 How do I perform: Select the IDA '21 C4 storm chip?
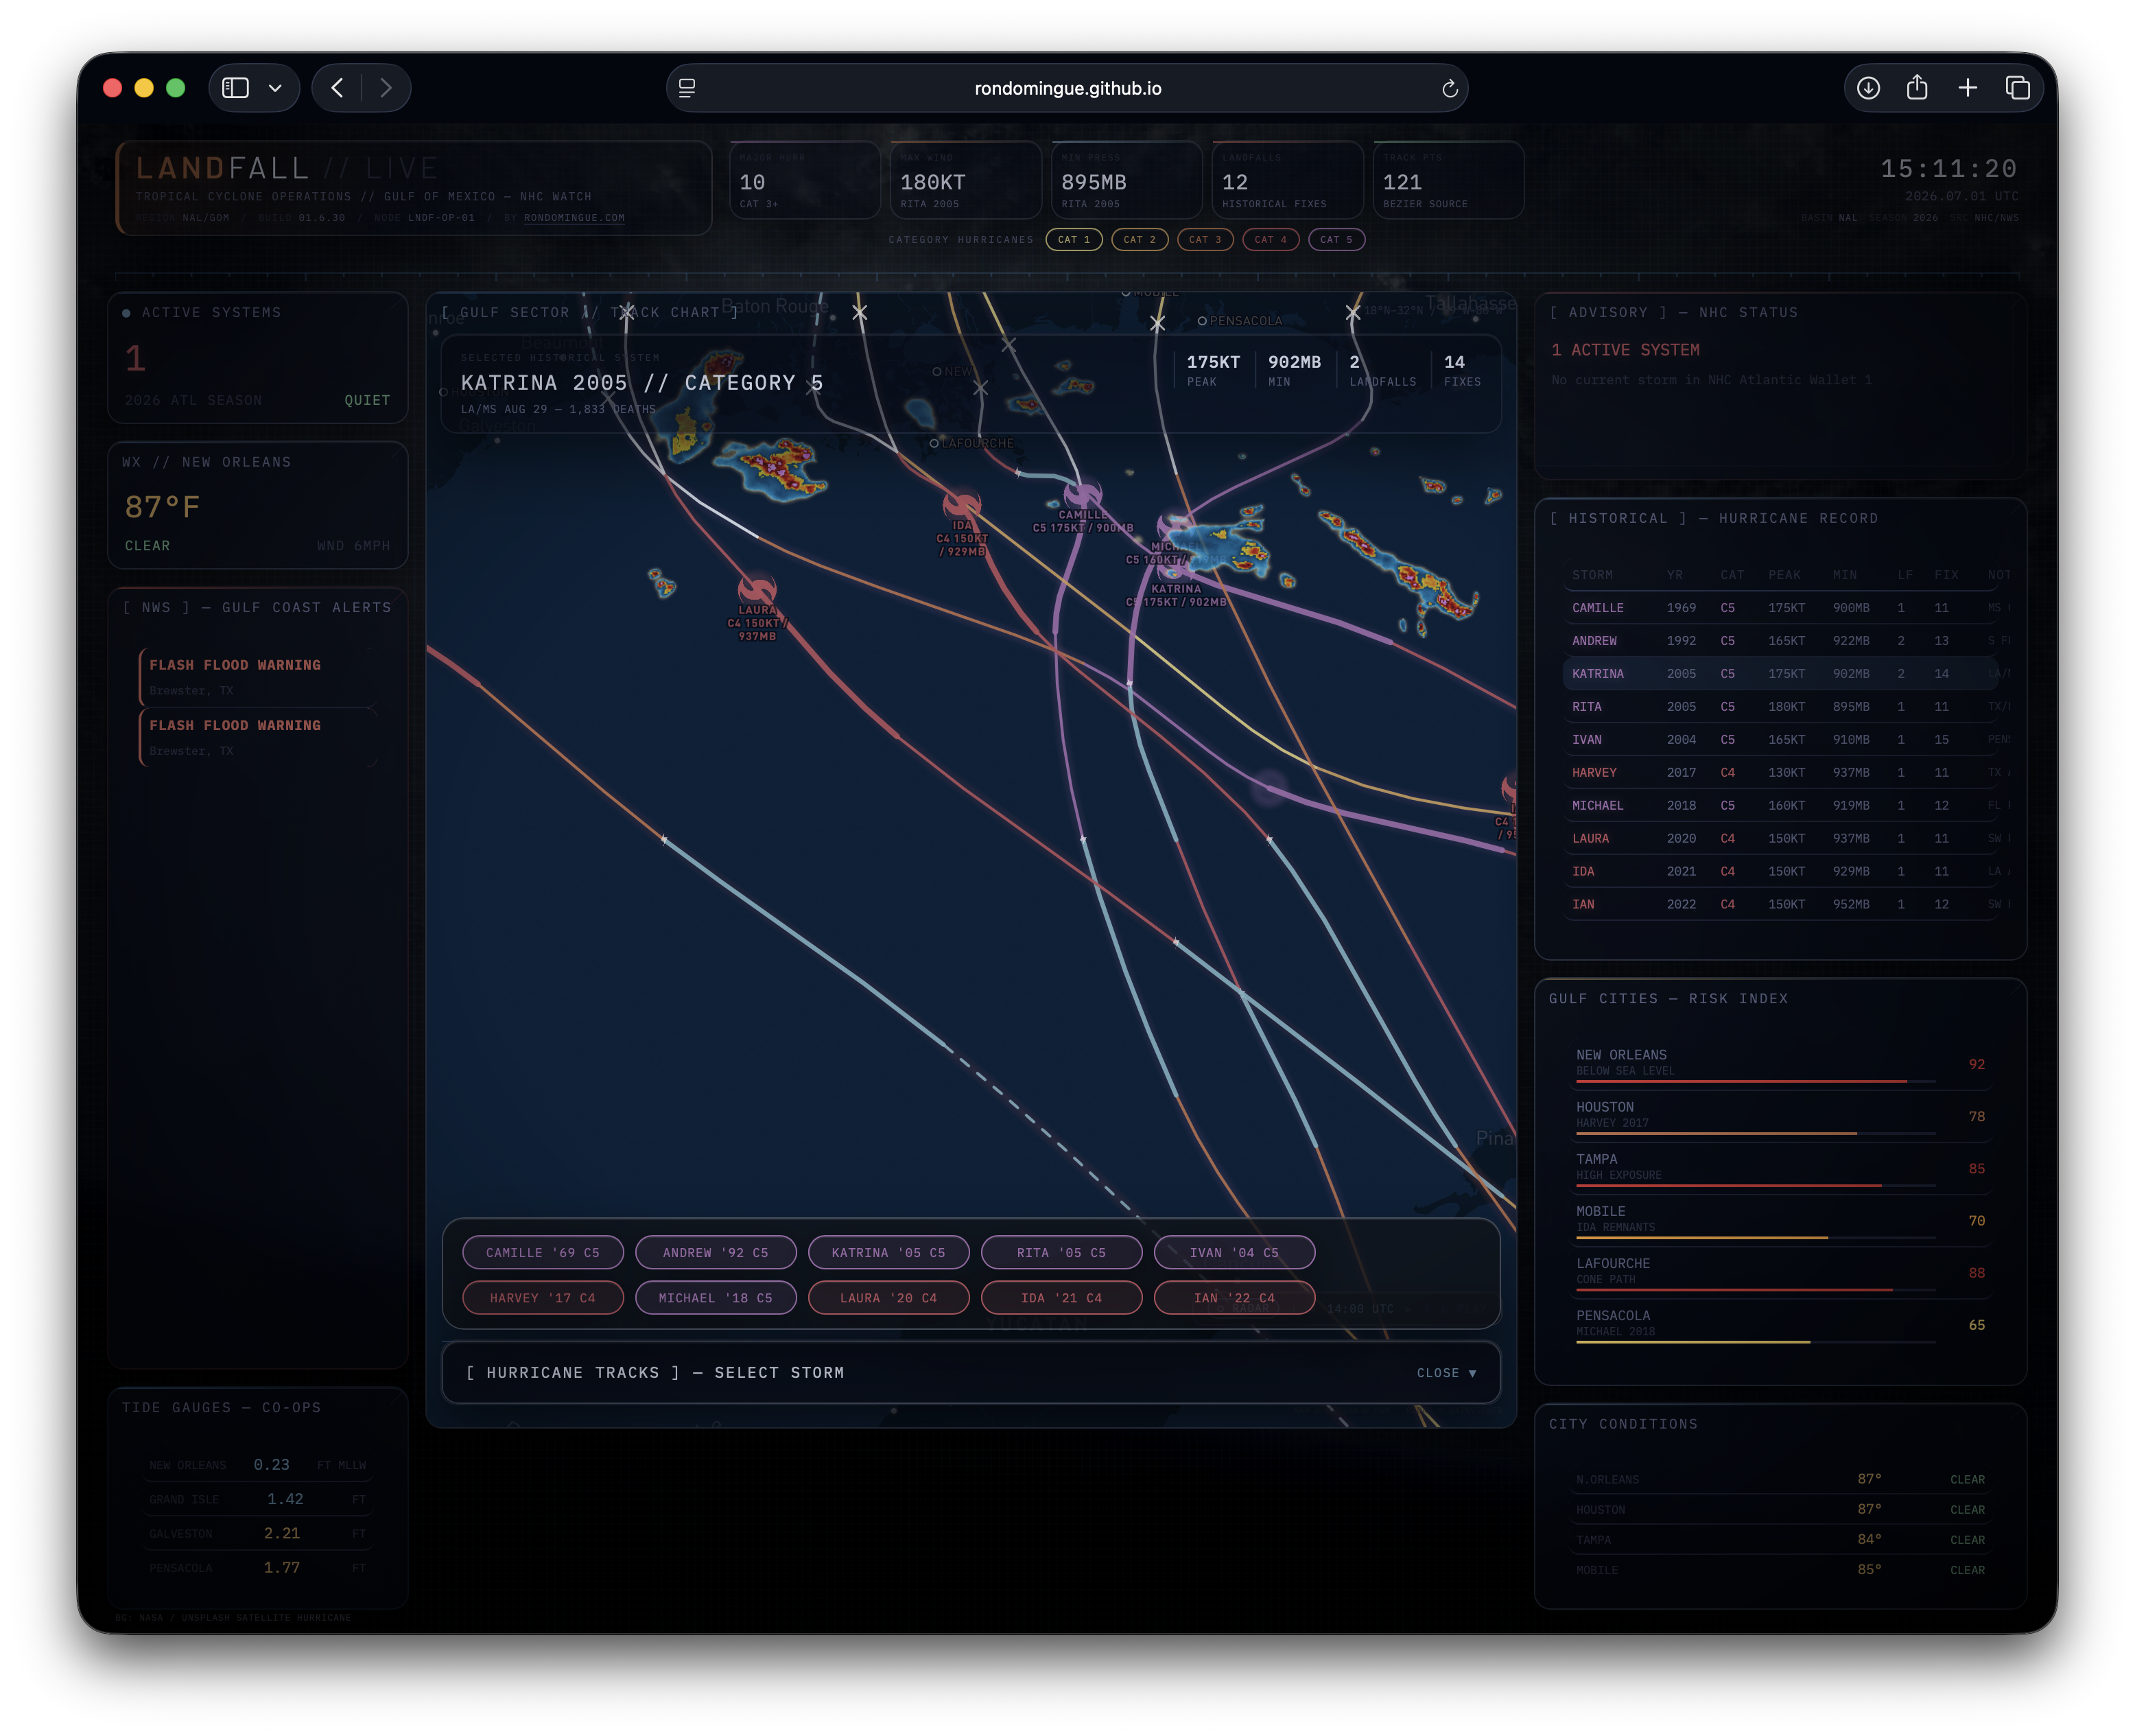[1062, 1298]
